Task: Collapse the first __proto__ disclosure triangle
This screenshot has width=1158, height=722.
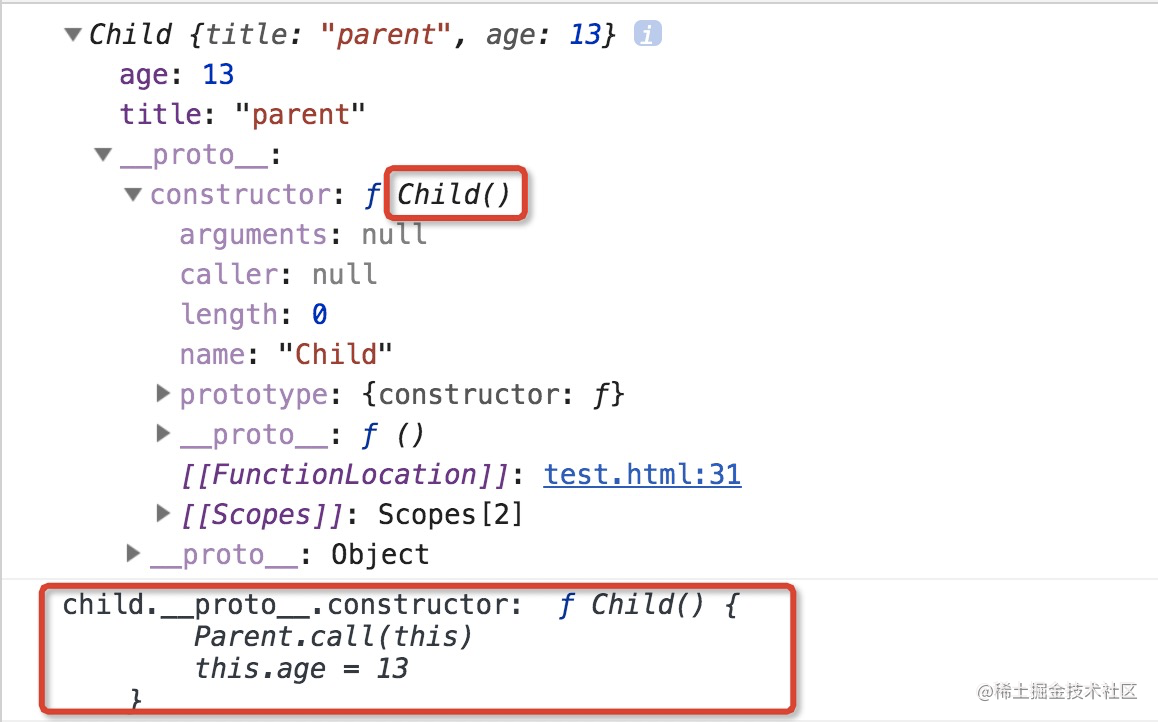Action: [x=103, y=154]
